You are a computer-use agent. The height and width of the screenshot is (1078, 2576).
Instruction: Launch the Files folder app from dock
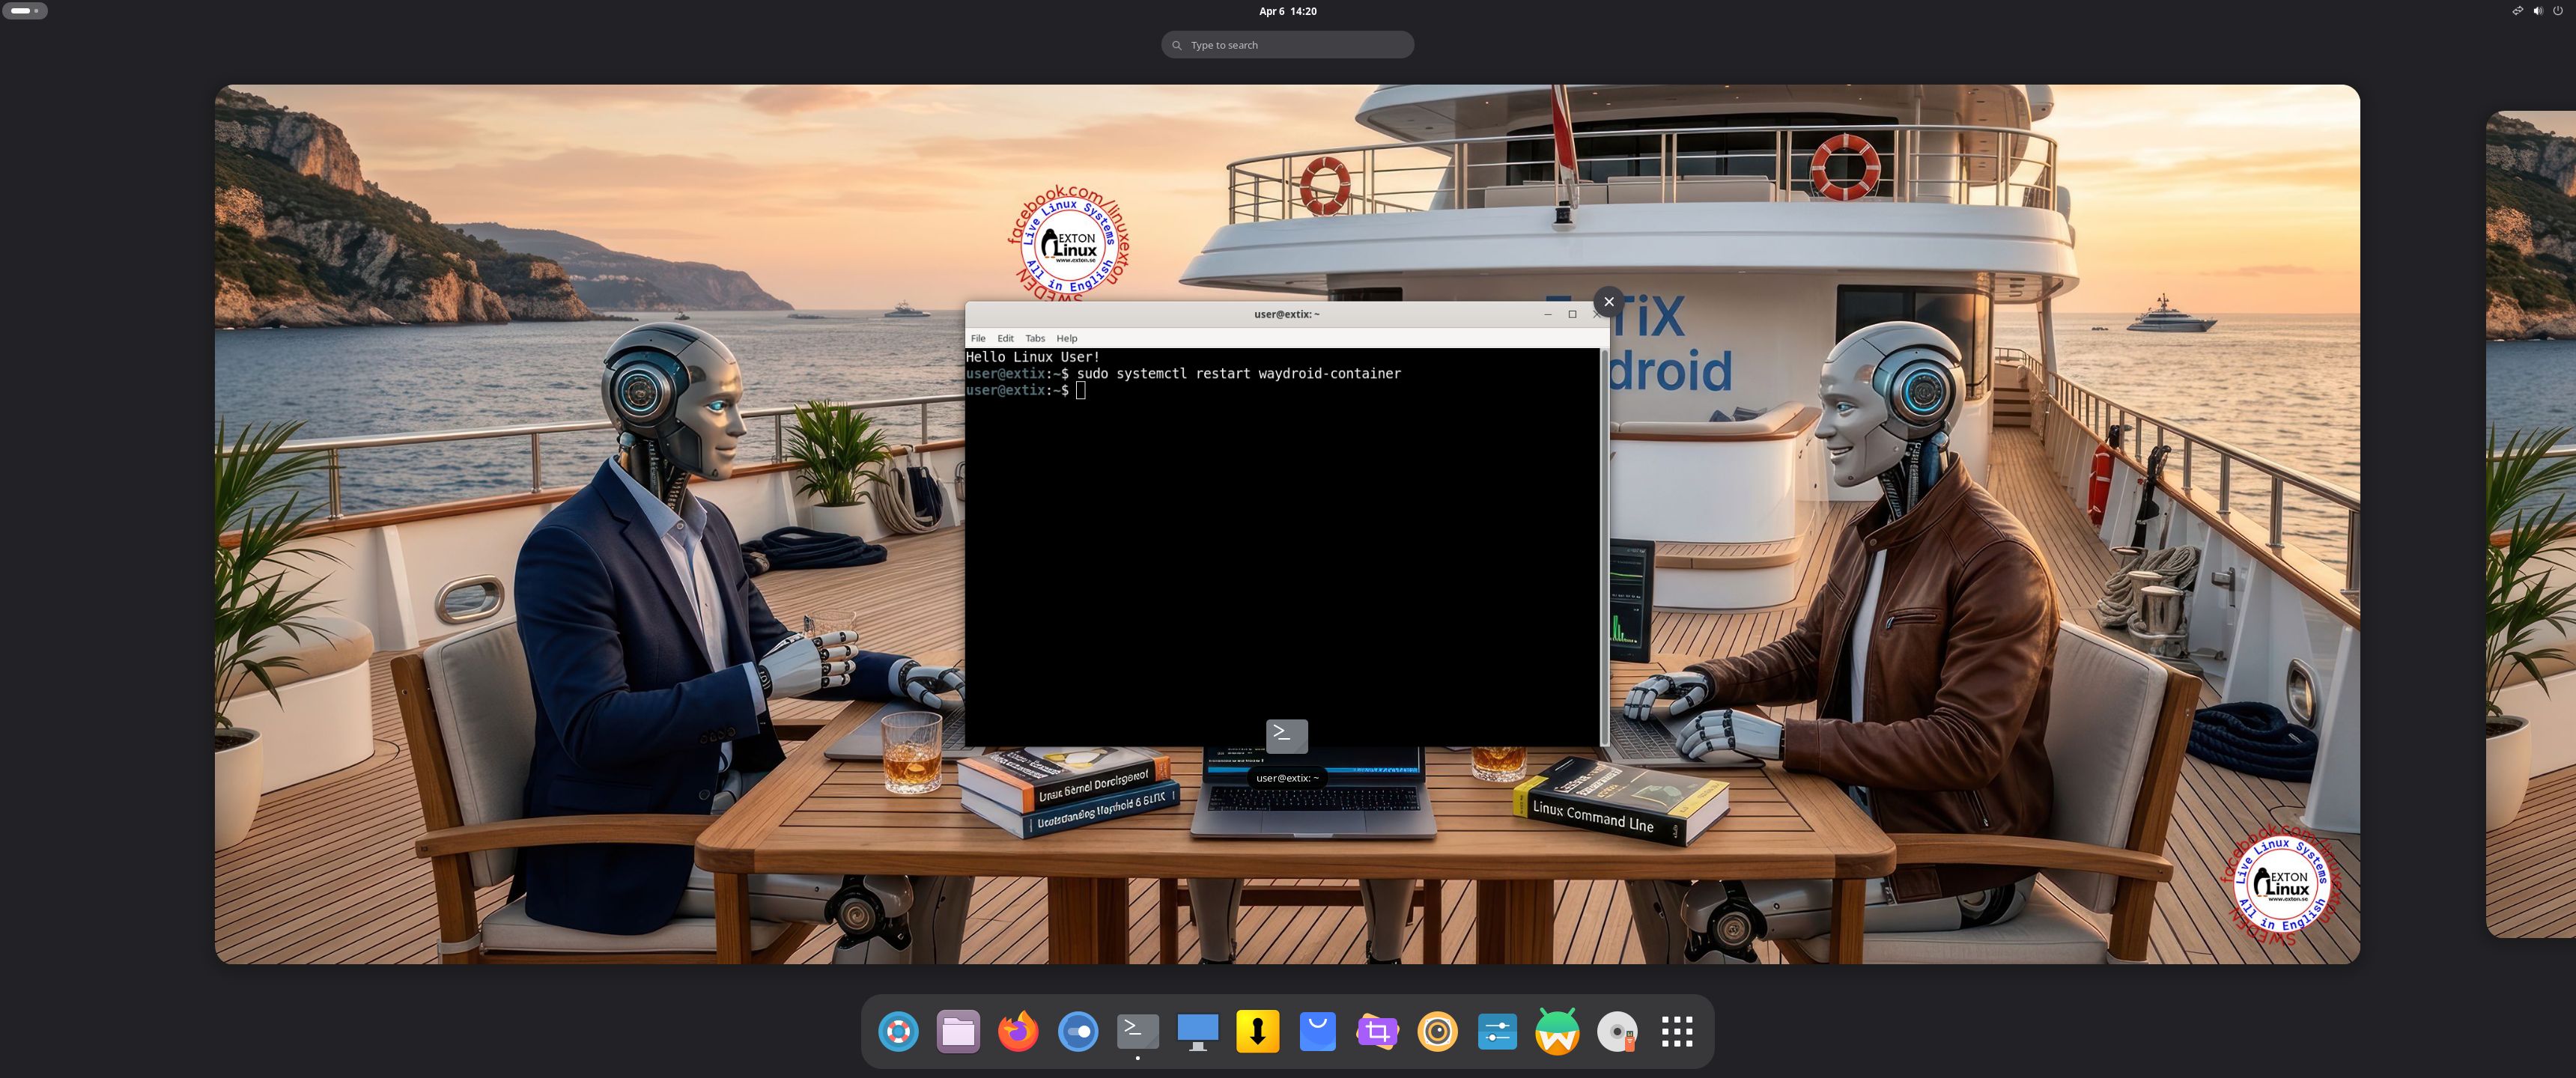coord(958,1031)
